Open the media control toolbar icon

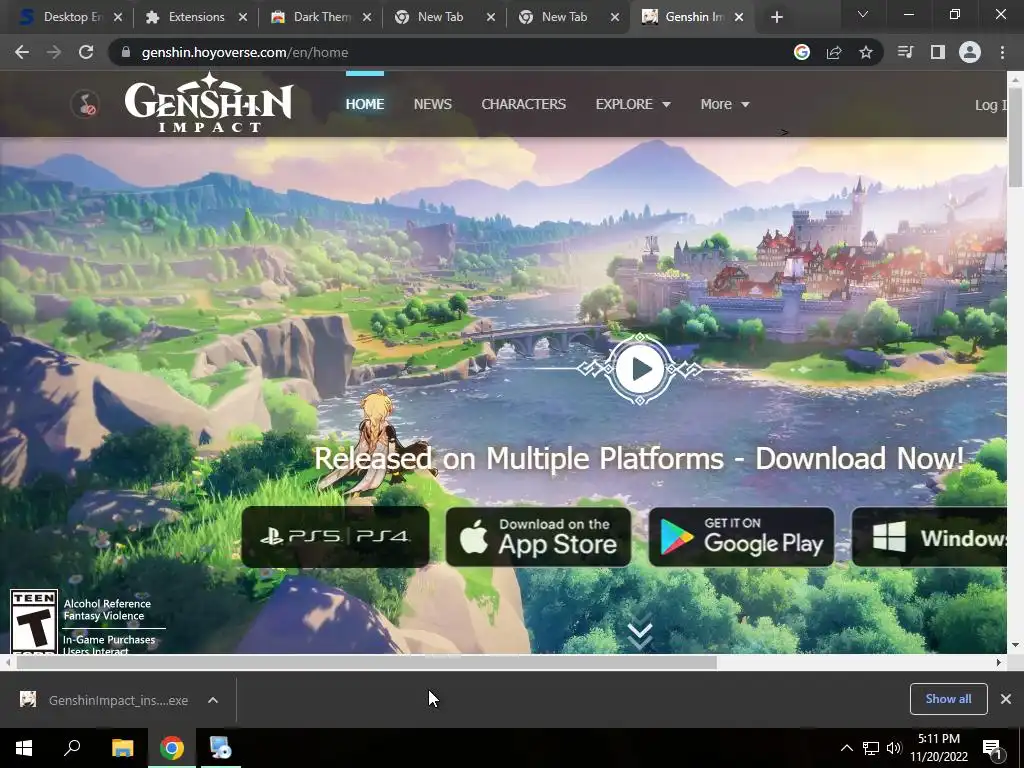tap(905, 52)
